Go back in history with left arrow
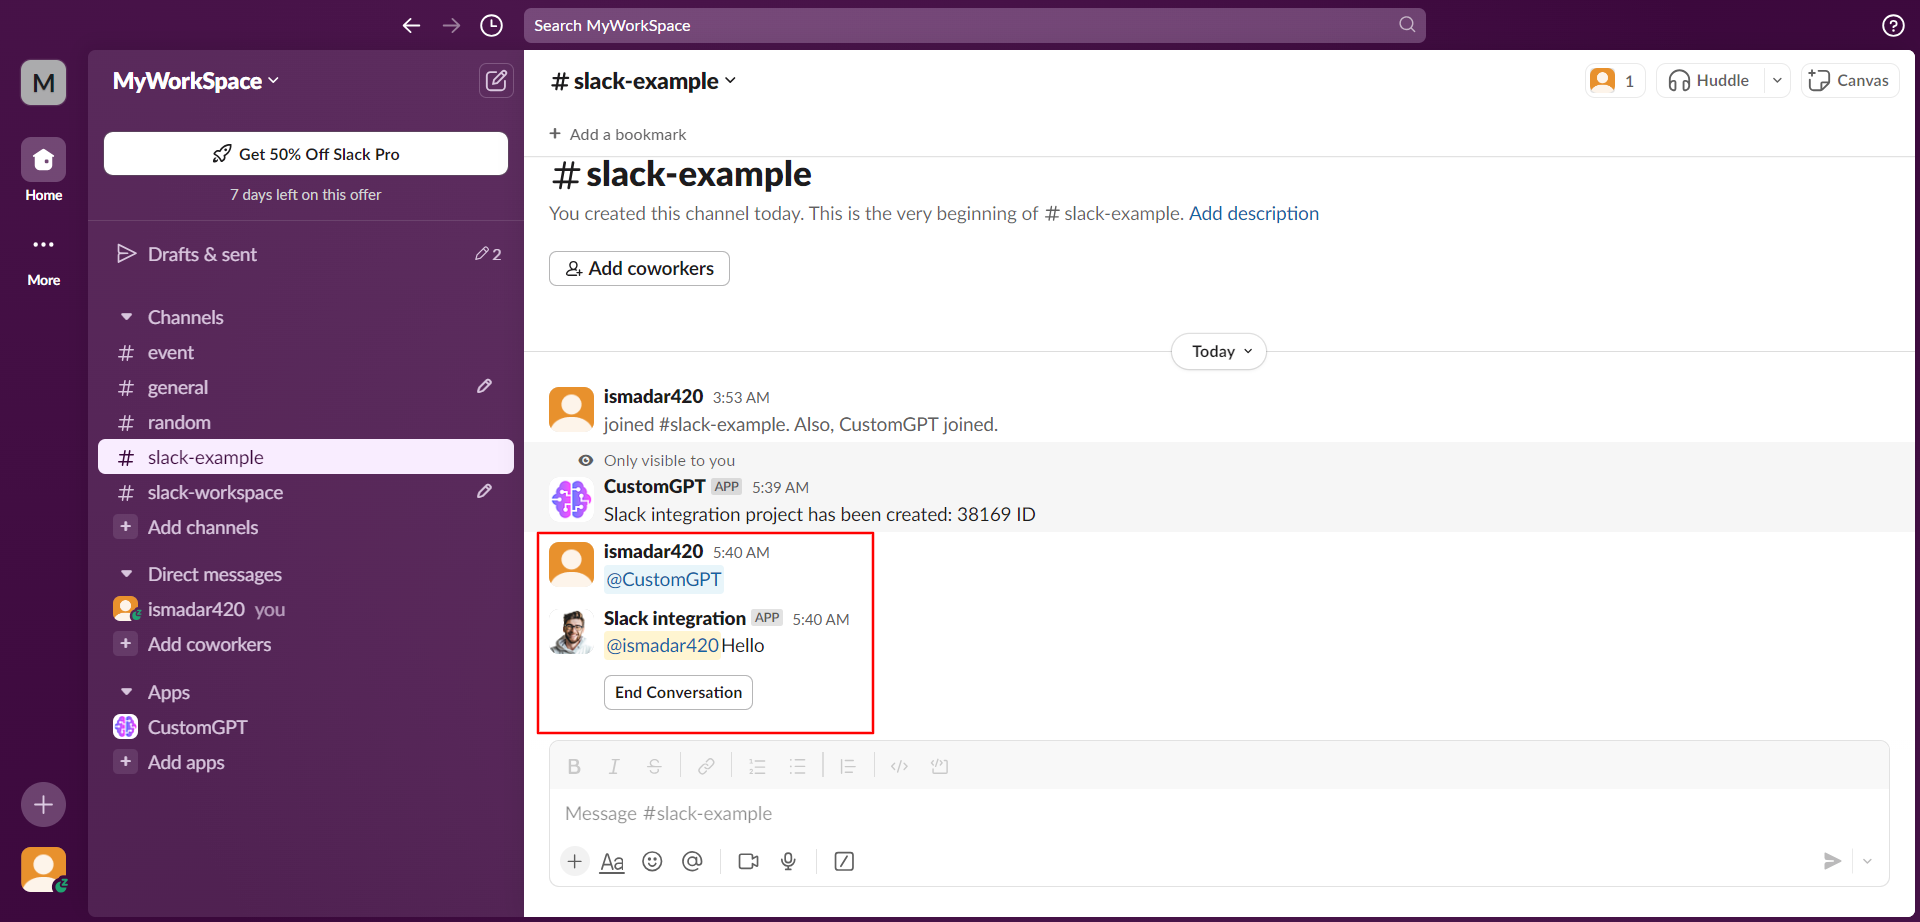The image size is (1920, 922). coord(411,25)
